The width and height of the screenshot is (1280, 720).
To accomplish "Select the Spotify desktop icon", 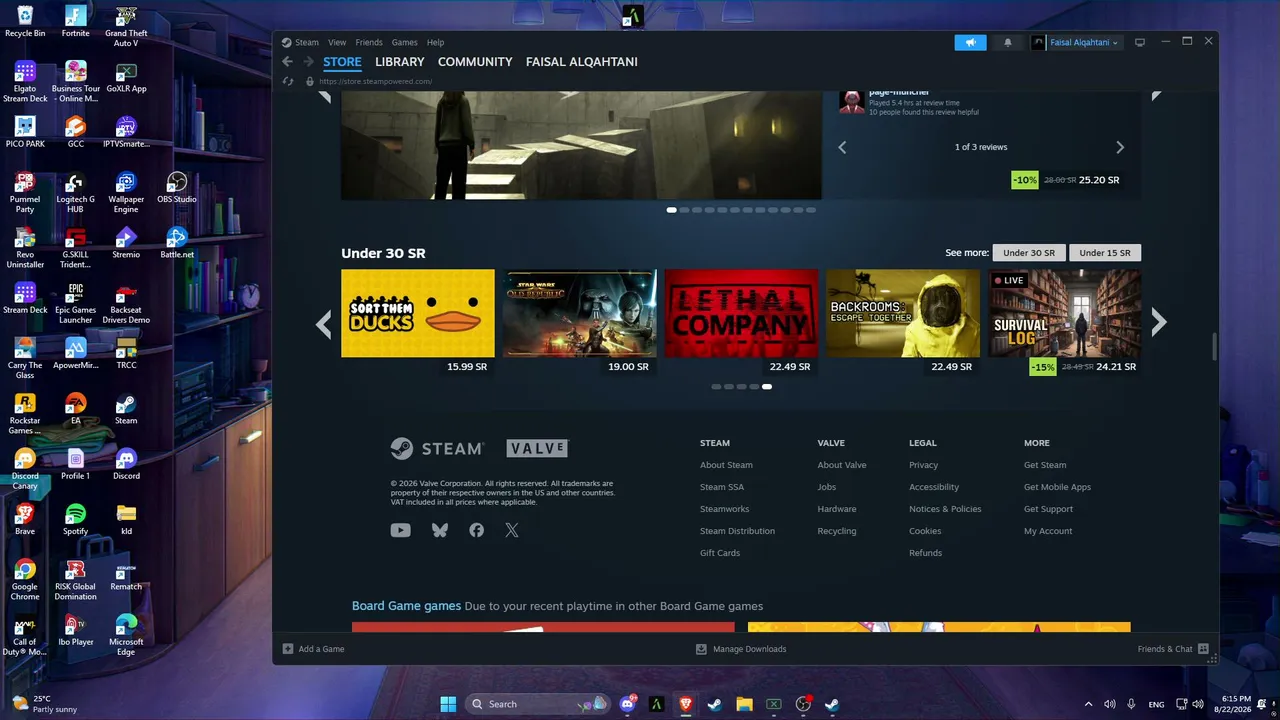I will [x=75, y=519].
